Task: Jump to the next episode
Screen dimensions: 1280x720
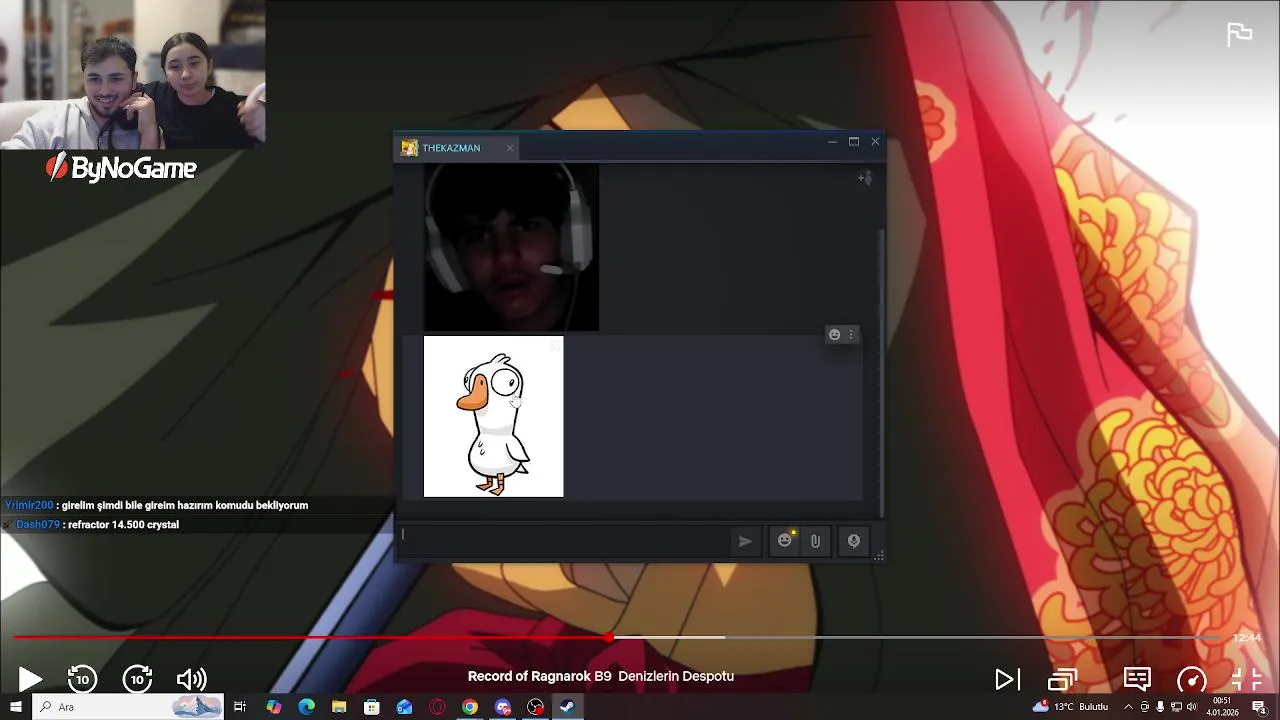Action: pos(1007,680)
